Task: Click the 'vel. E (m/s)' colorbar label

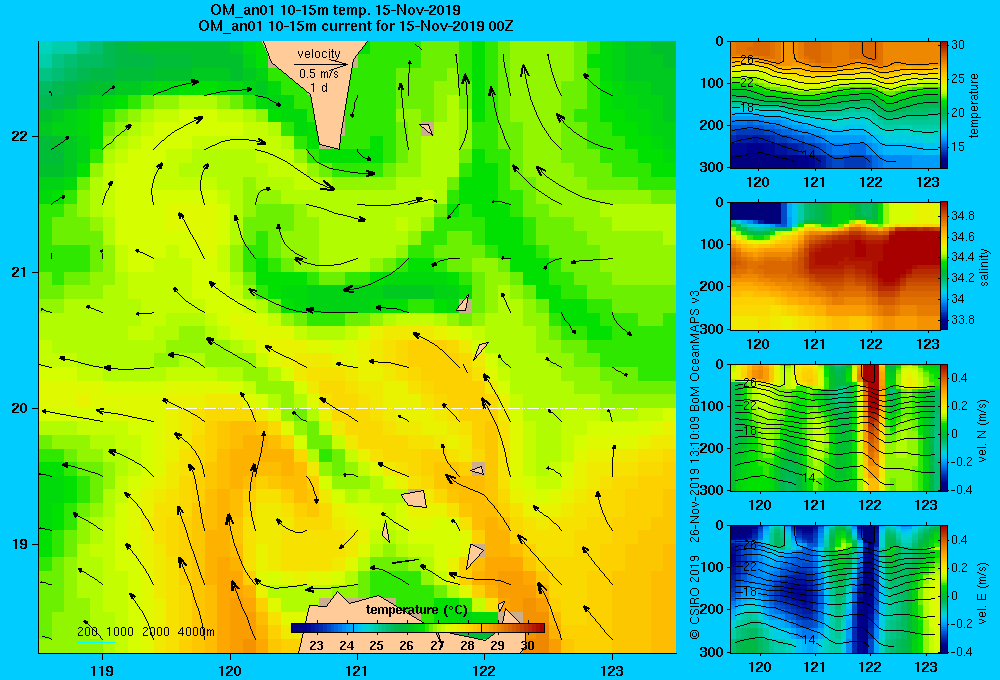Action: pyautogui.click(x=982, y=591)
